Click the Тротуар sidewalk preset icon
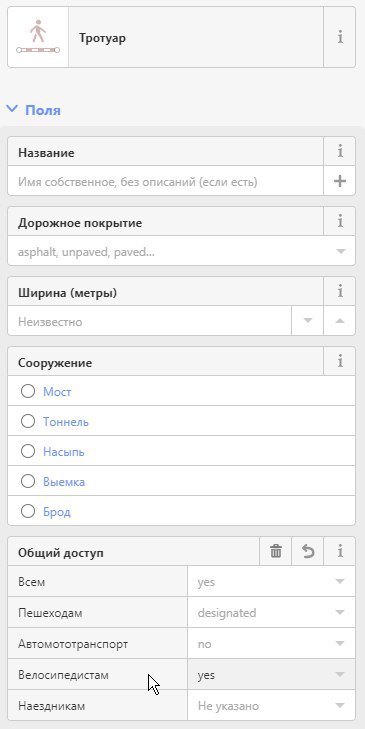365x729 pixels. point(38,37)
